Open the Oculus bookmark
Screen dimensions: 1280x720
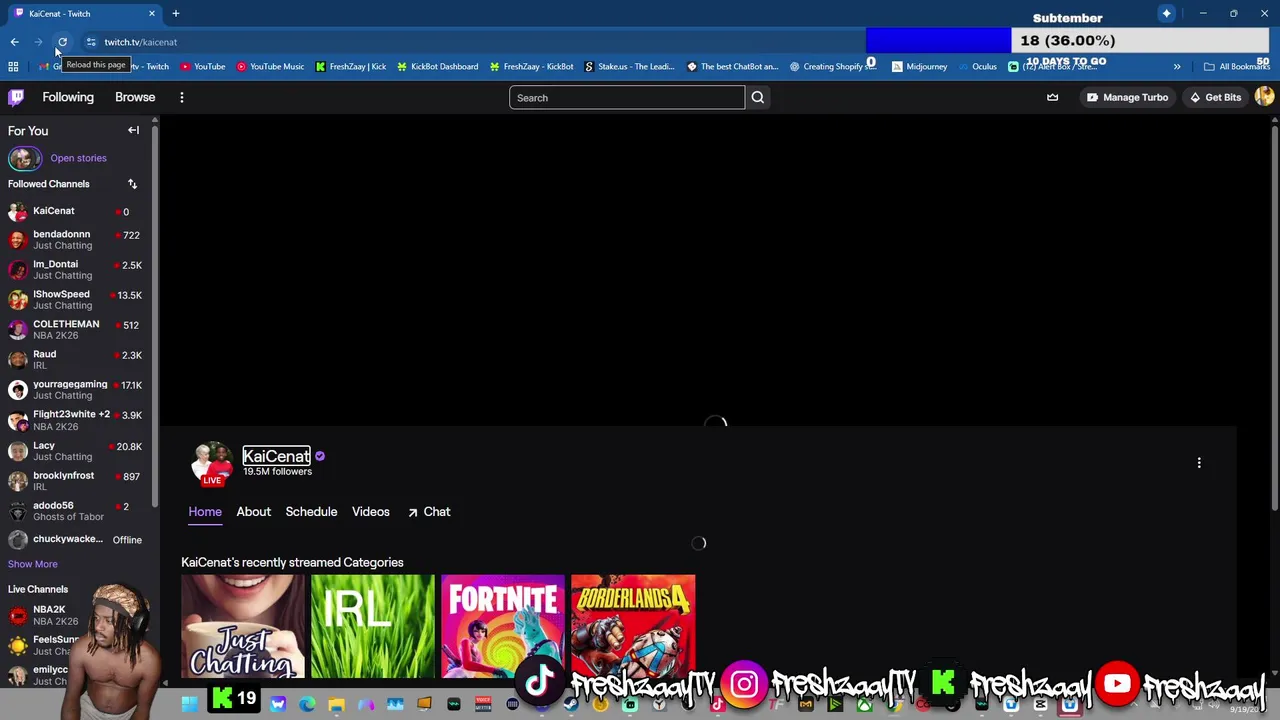[x=977, y=67]
